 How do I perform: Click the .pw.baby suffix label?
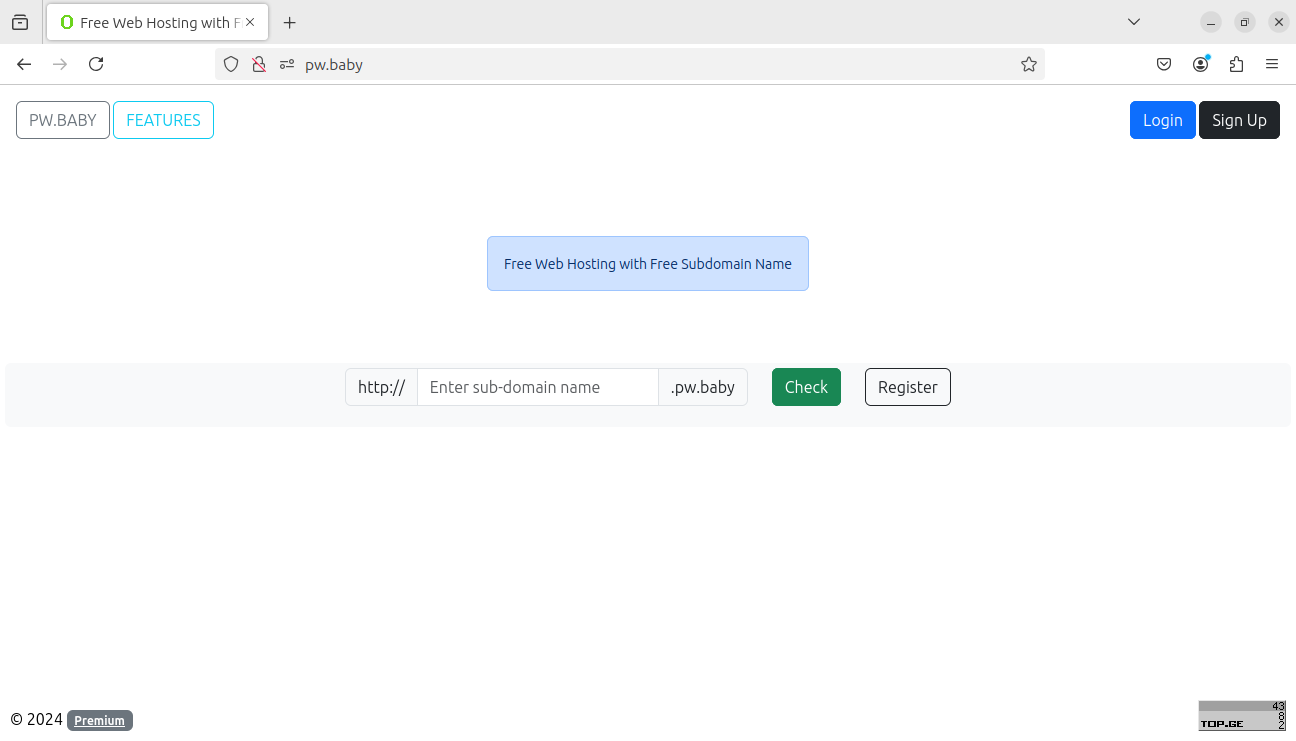point(703,387)
